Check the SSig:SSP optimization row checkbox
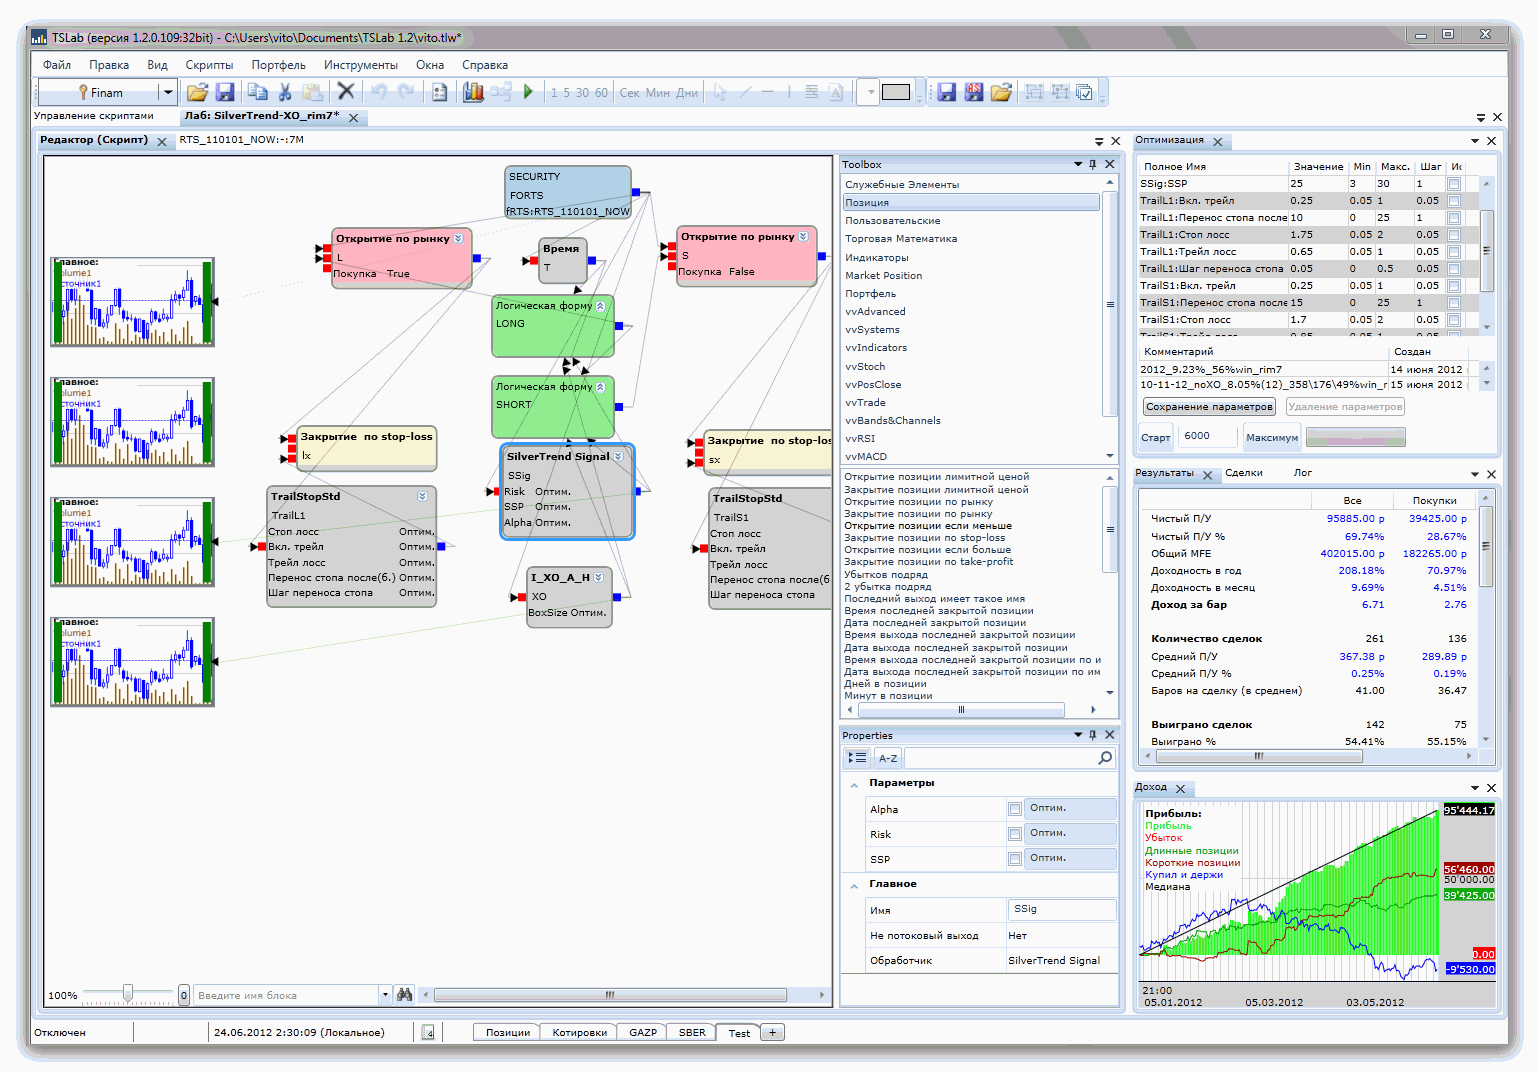Screen dimensions: 1537x1072 tap(1454, 184)
